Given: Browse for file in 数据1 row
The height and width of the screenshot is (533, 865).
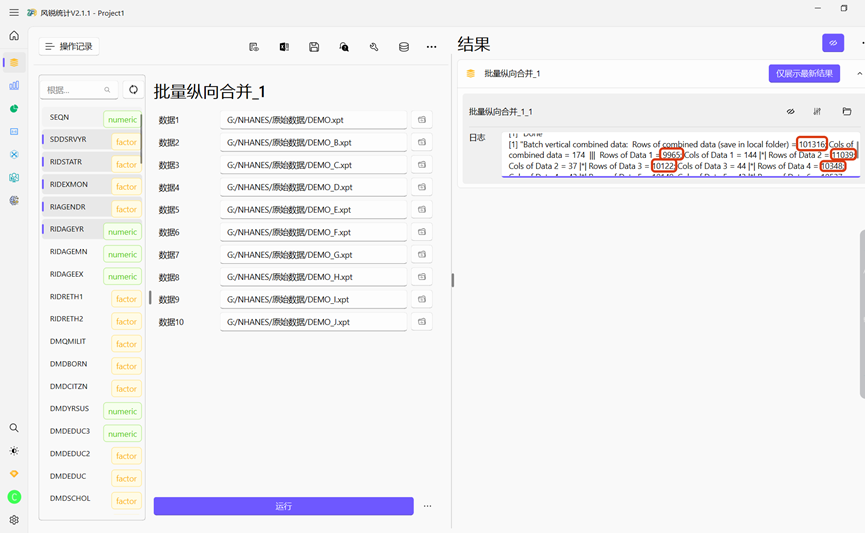Looking at the screenshot, I should click(x=422, y=120).
